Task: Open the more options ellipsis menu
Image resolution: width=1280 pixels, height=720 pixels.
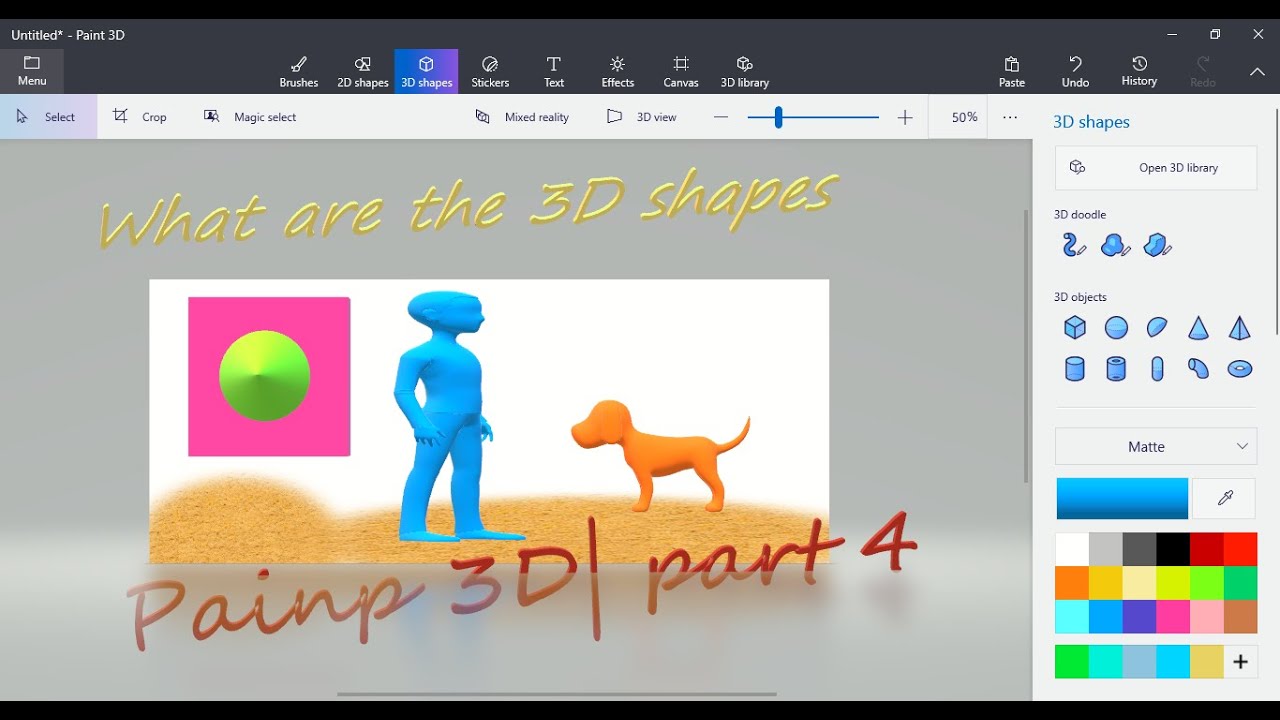Action: [x=1010, y=117]
